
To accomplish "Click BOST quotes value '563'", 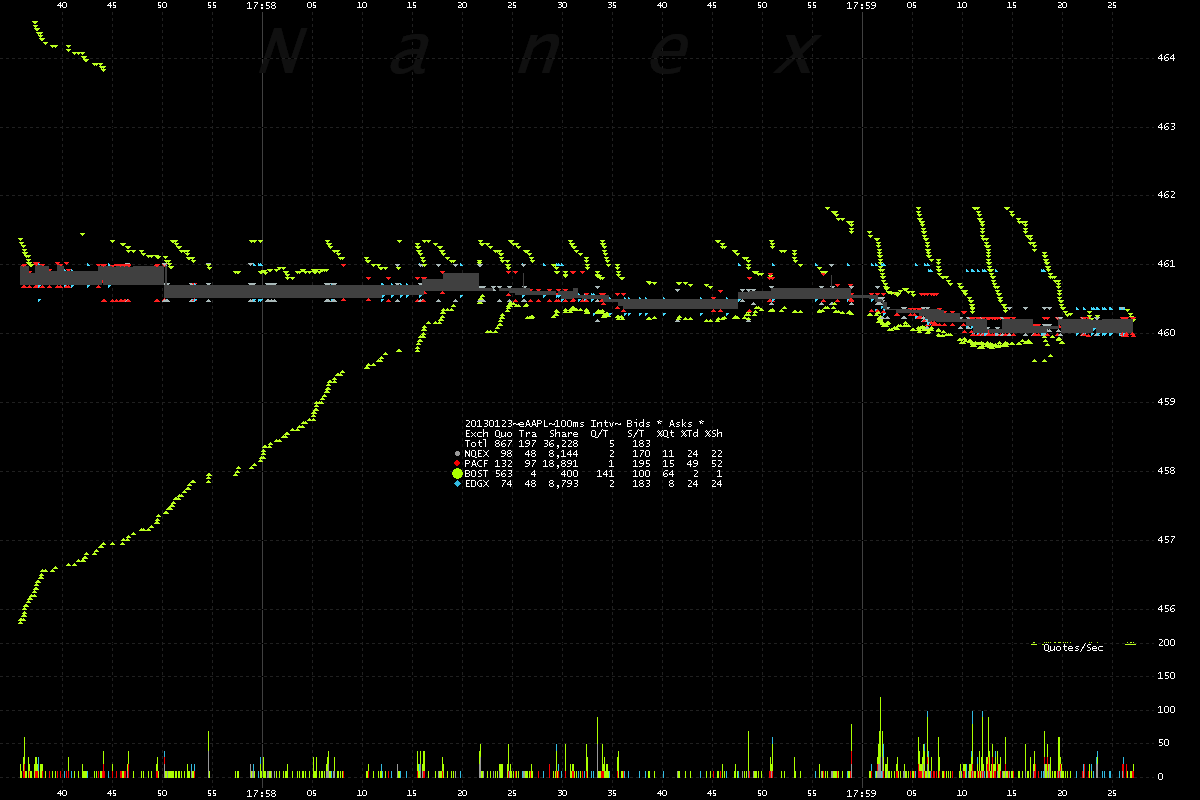I will (503, 473).
